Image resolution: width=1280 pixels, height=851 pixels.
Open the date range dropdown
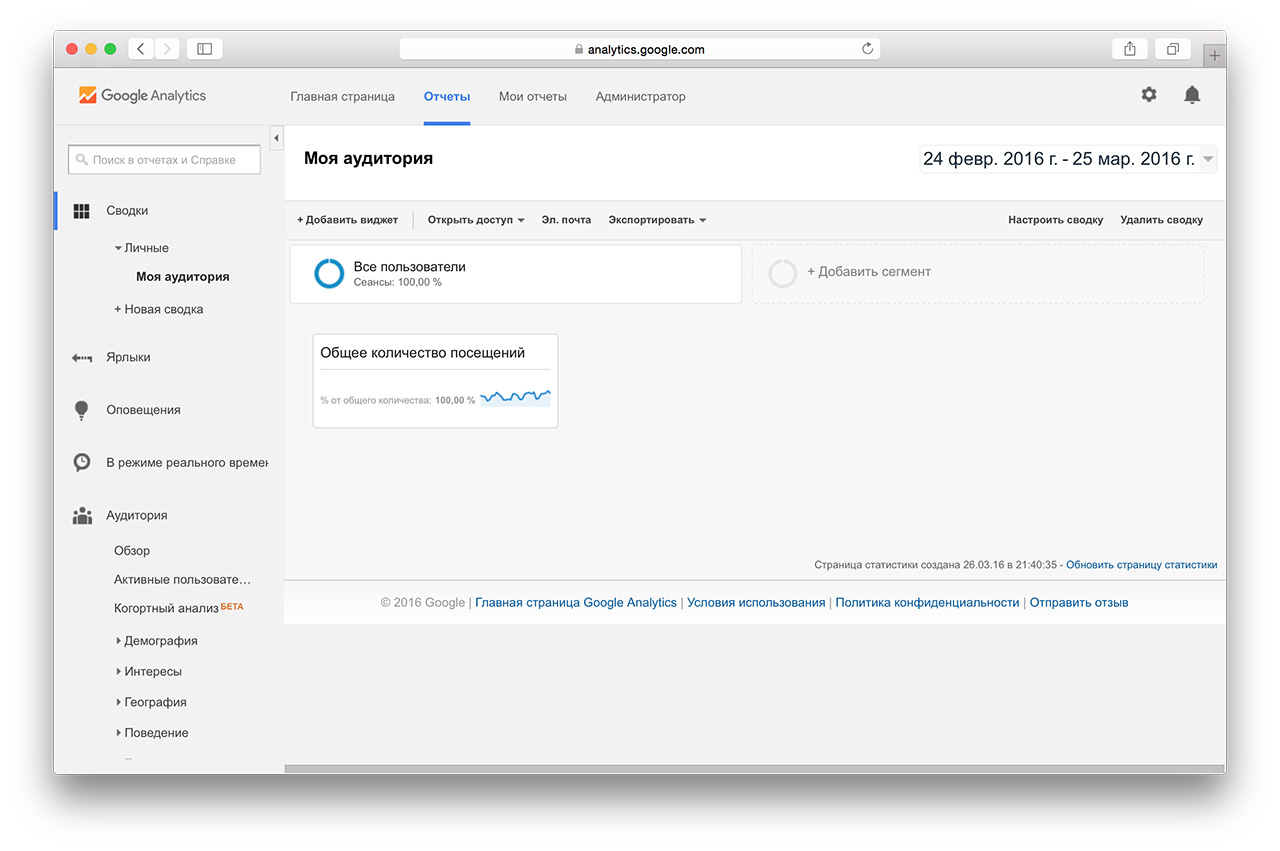pyautogui.click(x=1208, y=159)
